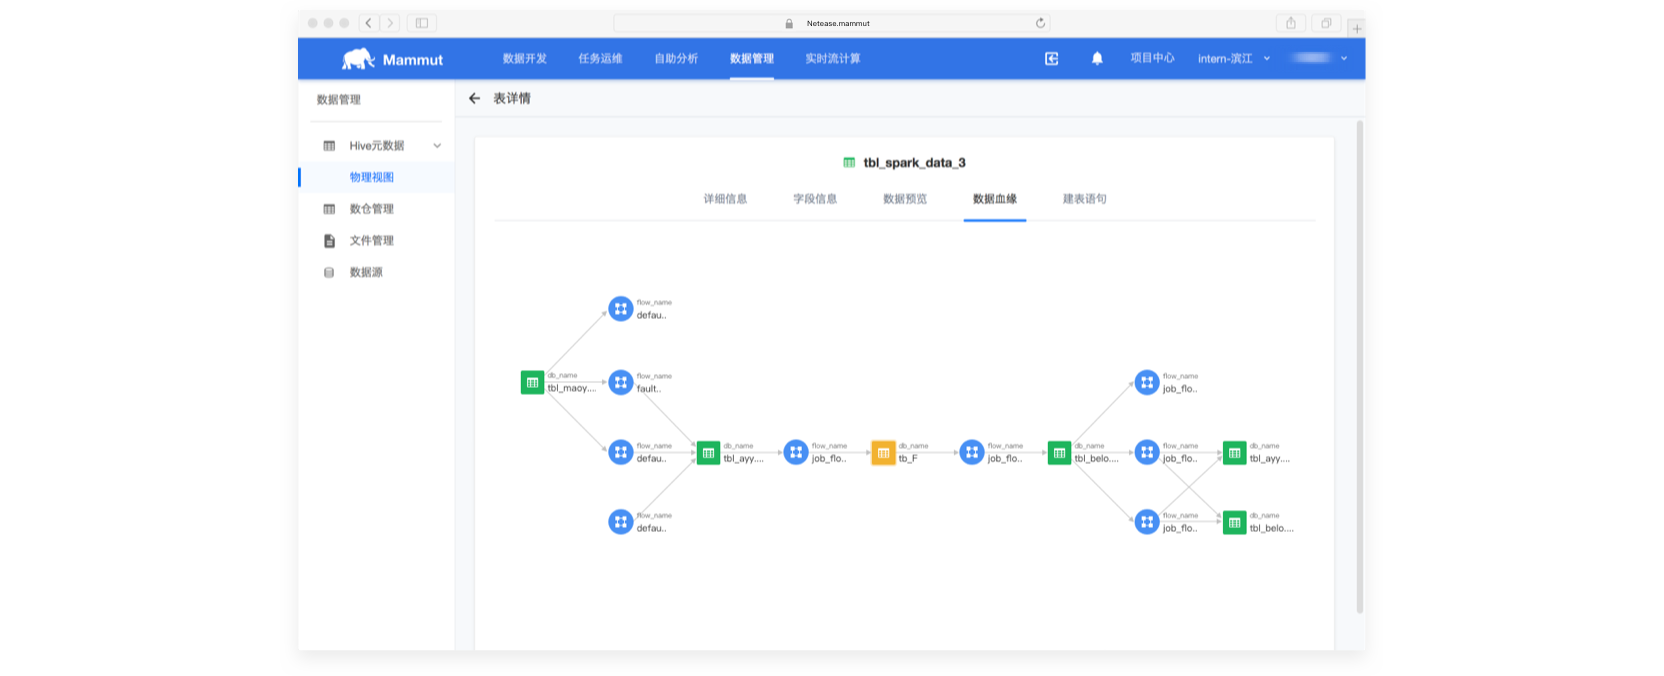Click the Mammut elephant logo
1664x676 pixels.
358,59
